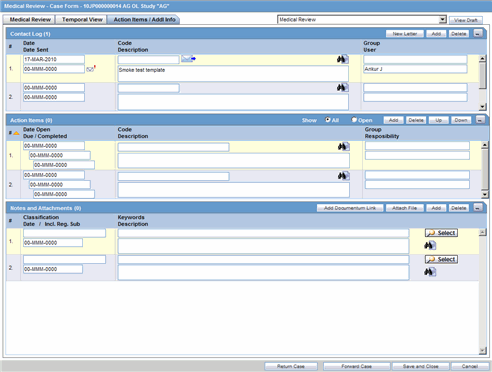Switch to the Medical Review tab
This screenshot has height=372, width=492.
[x=30, y=20]
